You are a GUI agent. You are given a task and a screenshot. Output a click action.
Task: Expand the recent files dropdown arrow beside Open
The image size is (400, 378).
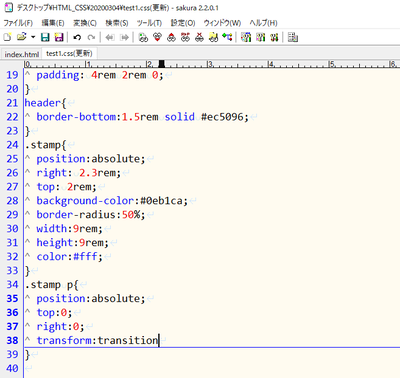click(33, 37)
